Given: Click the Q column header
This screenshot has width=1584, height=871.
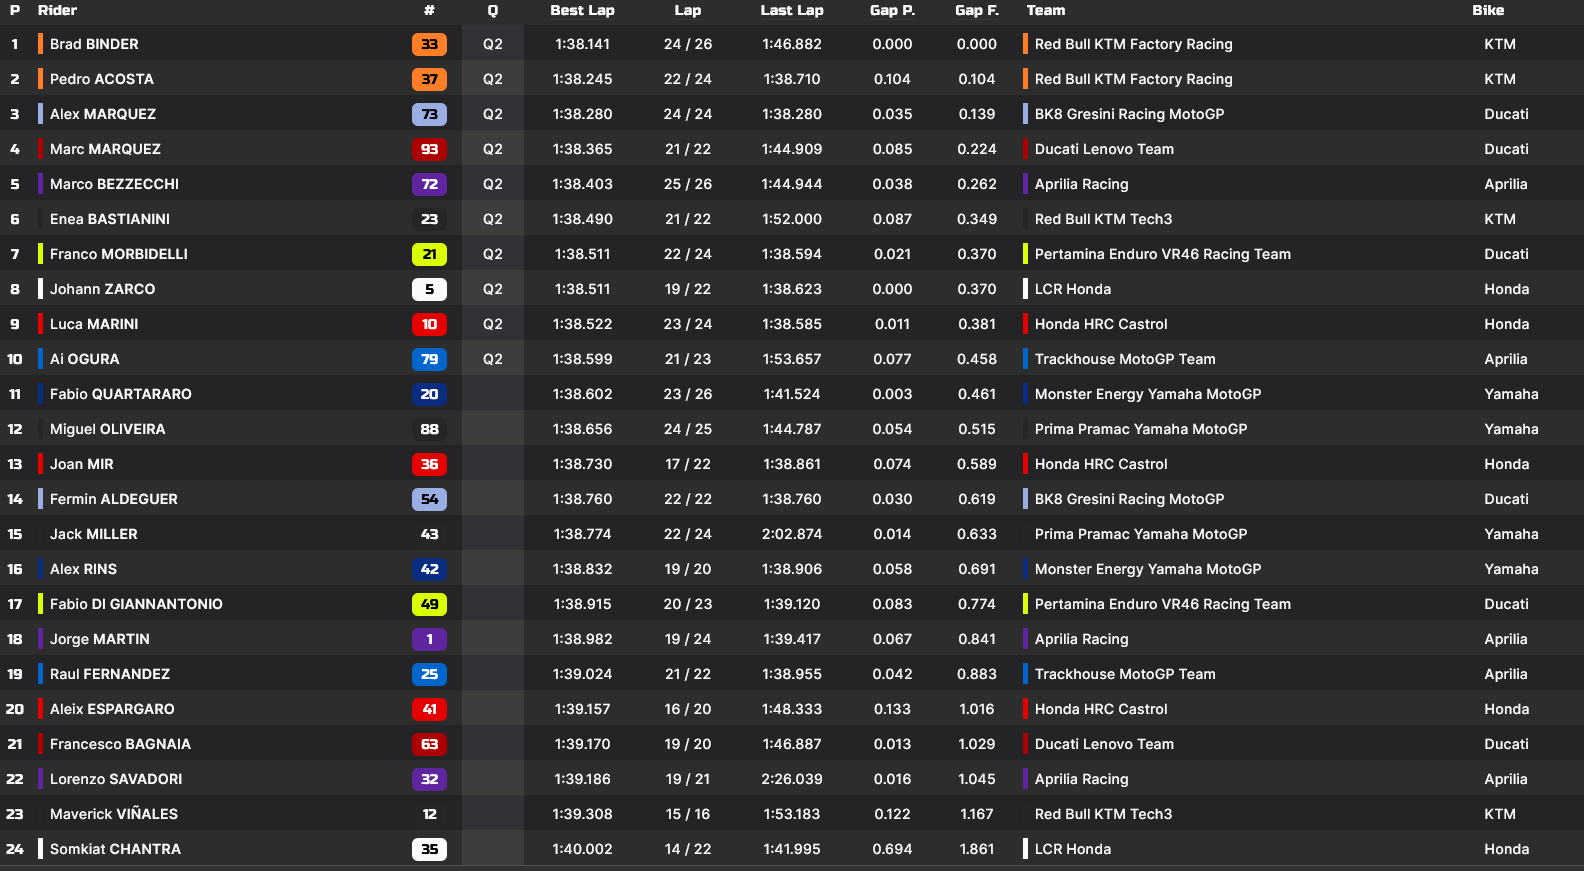Looking at the screenshot, I should 492,10.
